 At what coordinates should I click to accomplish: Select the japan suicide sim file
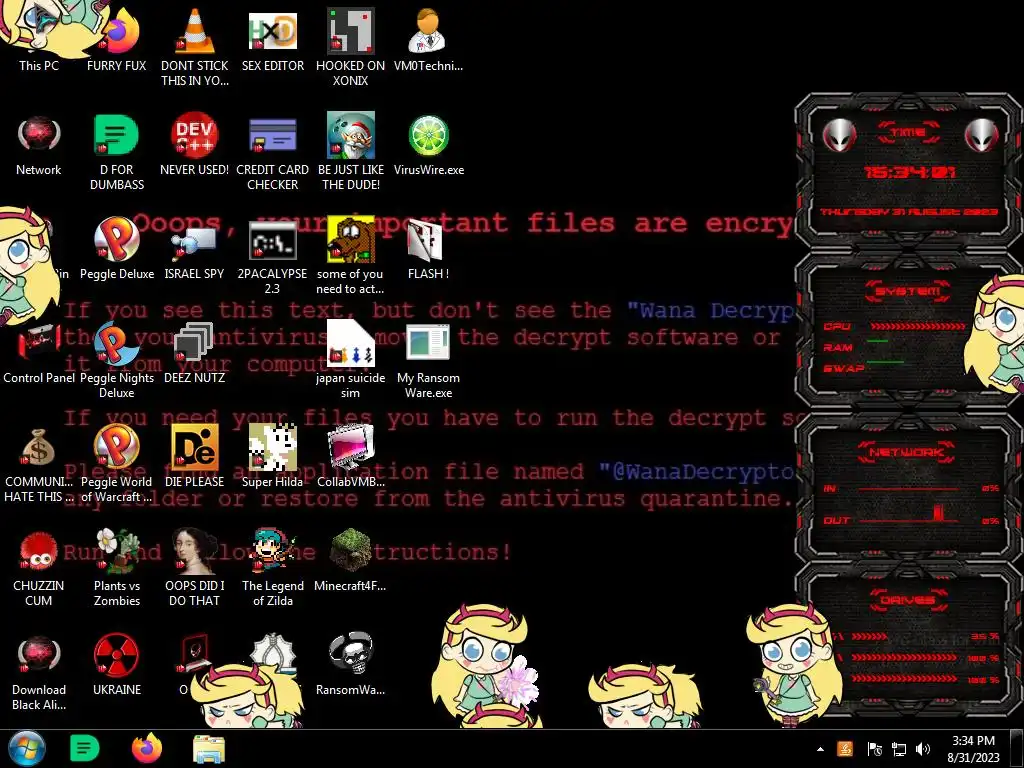(x=351, y=360)
